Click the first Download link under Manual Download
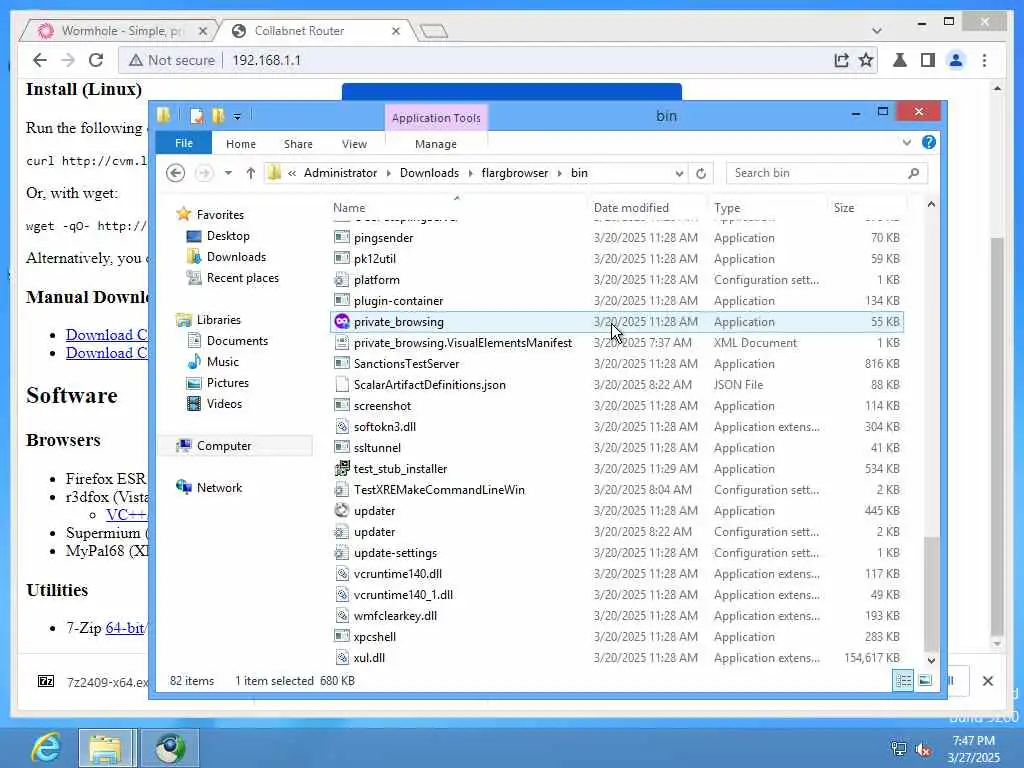This screenshot has height=768, width=1024. [106, 334]
